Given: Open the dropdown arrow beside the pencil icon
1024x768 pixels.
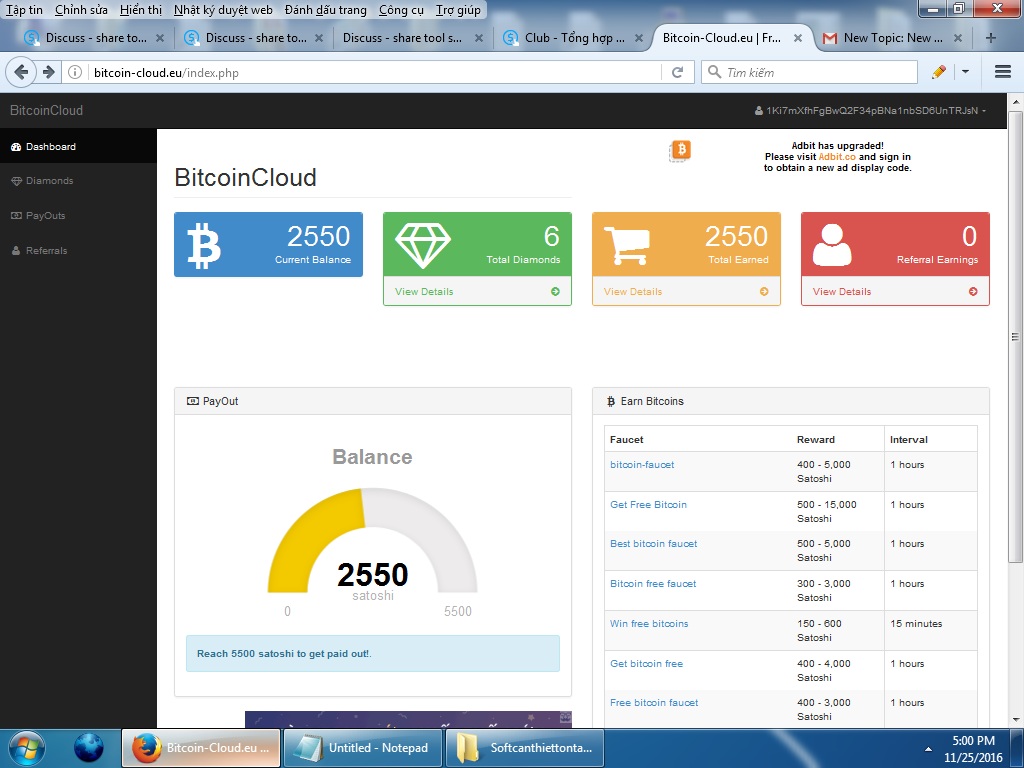Looking at the screenshot, I should click(x=965, y=72).
